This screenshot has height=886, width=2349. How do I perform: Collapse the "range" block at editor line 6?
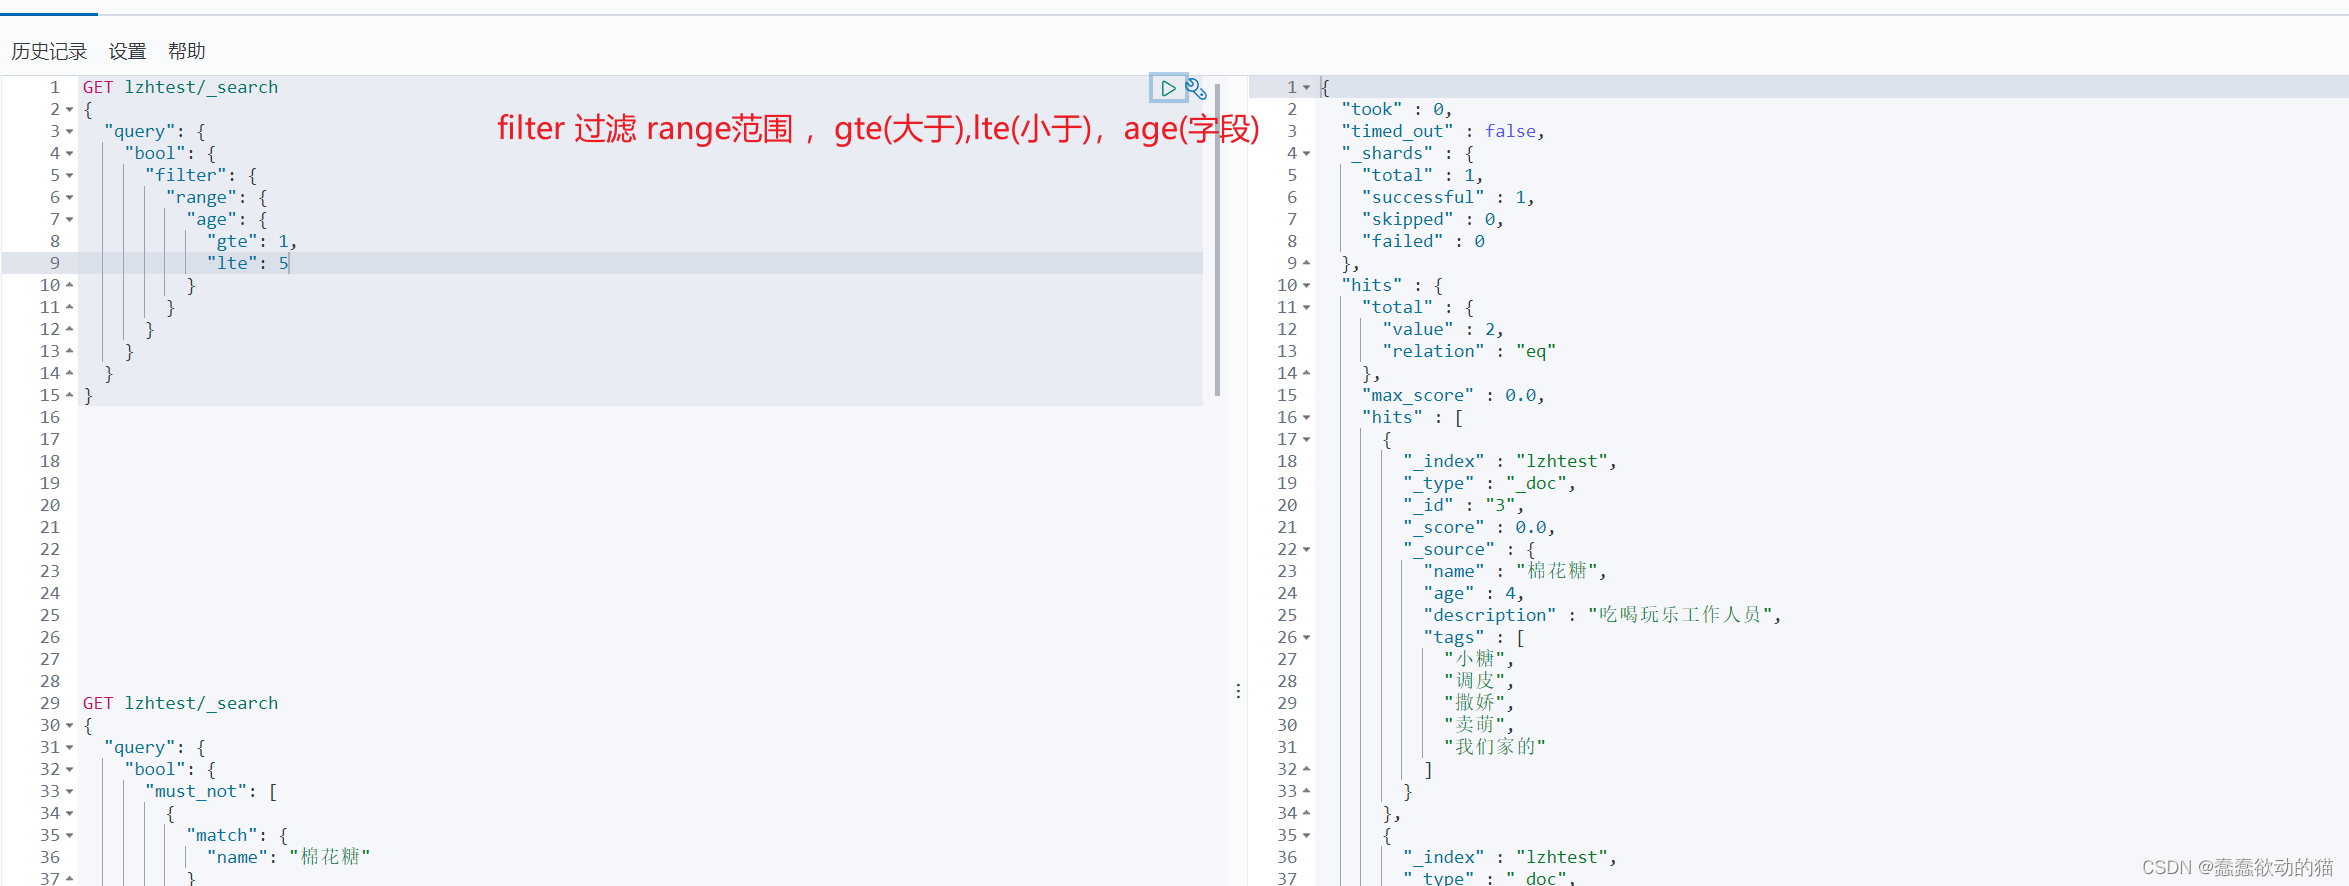69,198
